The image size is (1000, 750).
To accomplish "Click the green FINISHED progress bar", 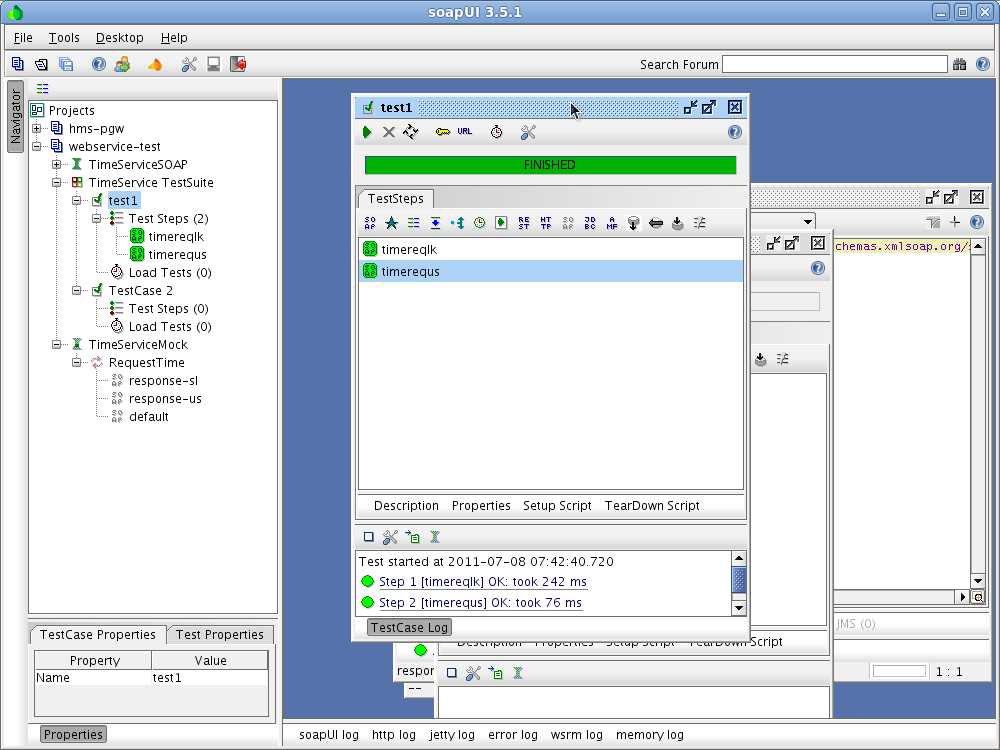I will [550, 165].
